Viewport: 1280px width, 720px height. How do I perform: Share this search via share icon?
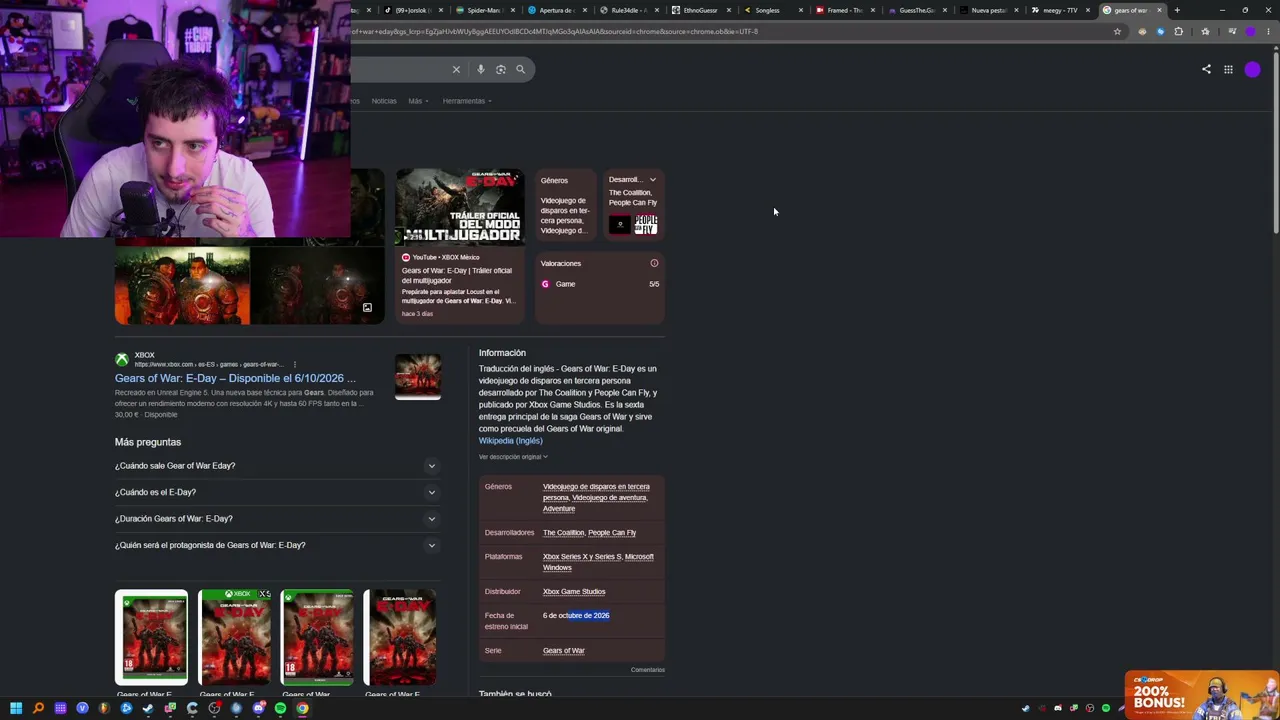coord(1206,69)
